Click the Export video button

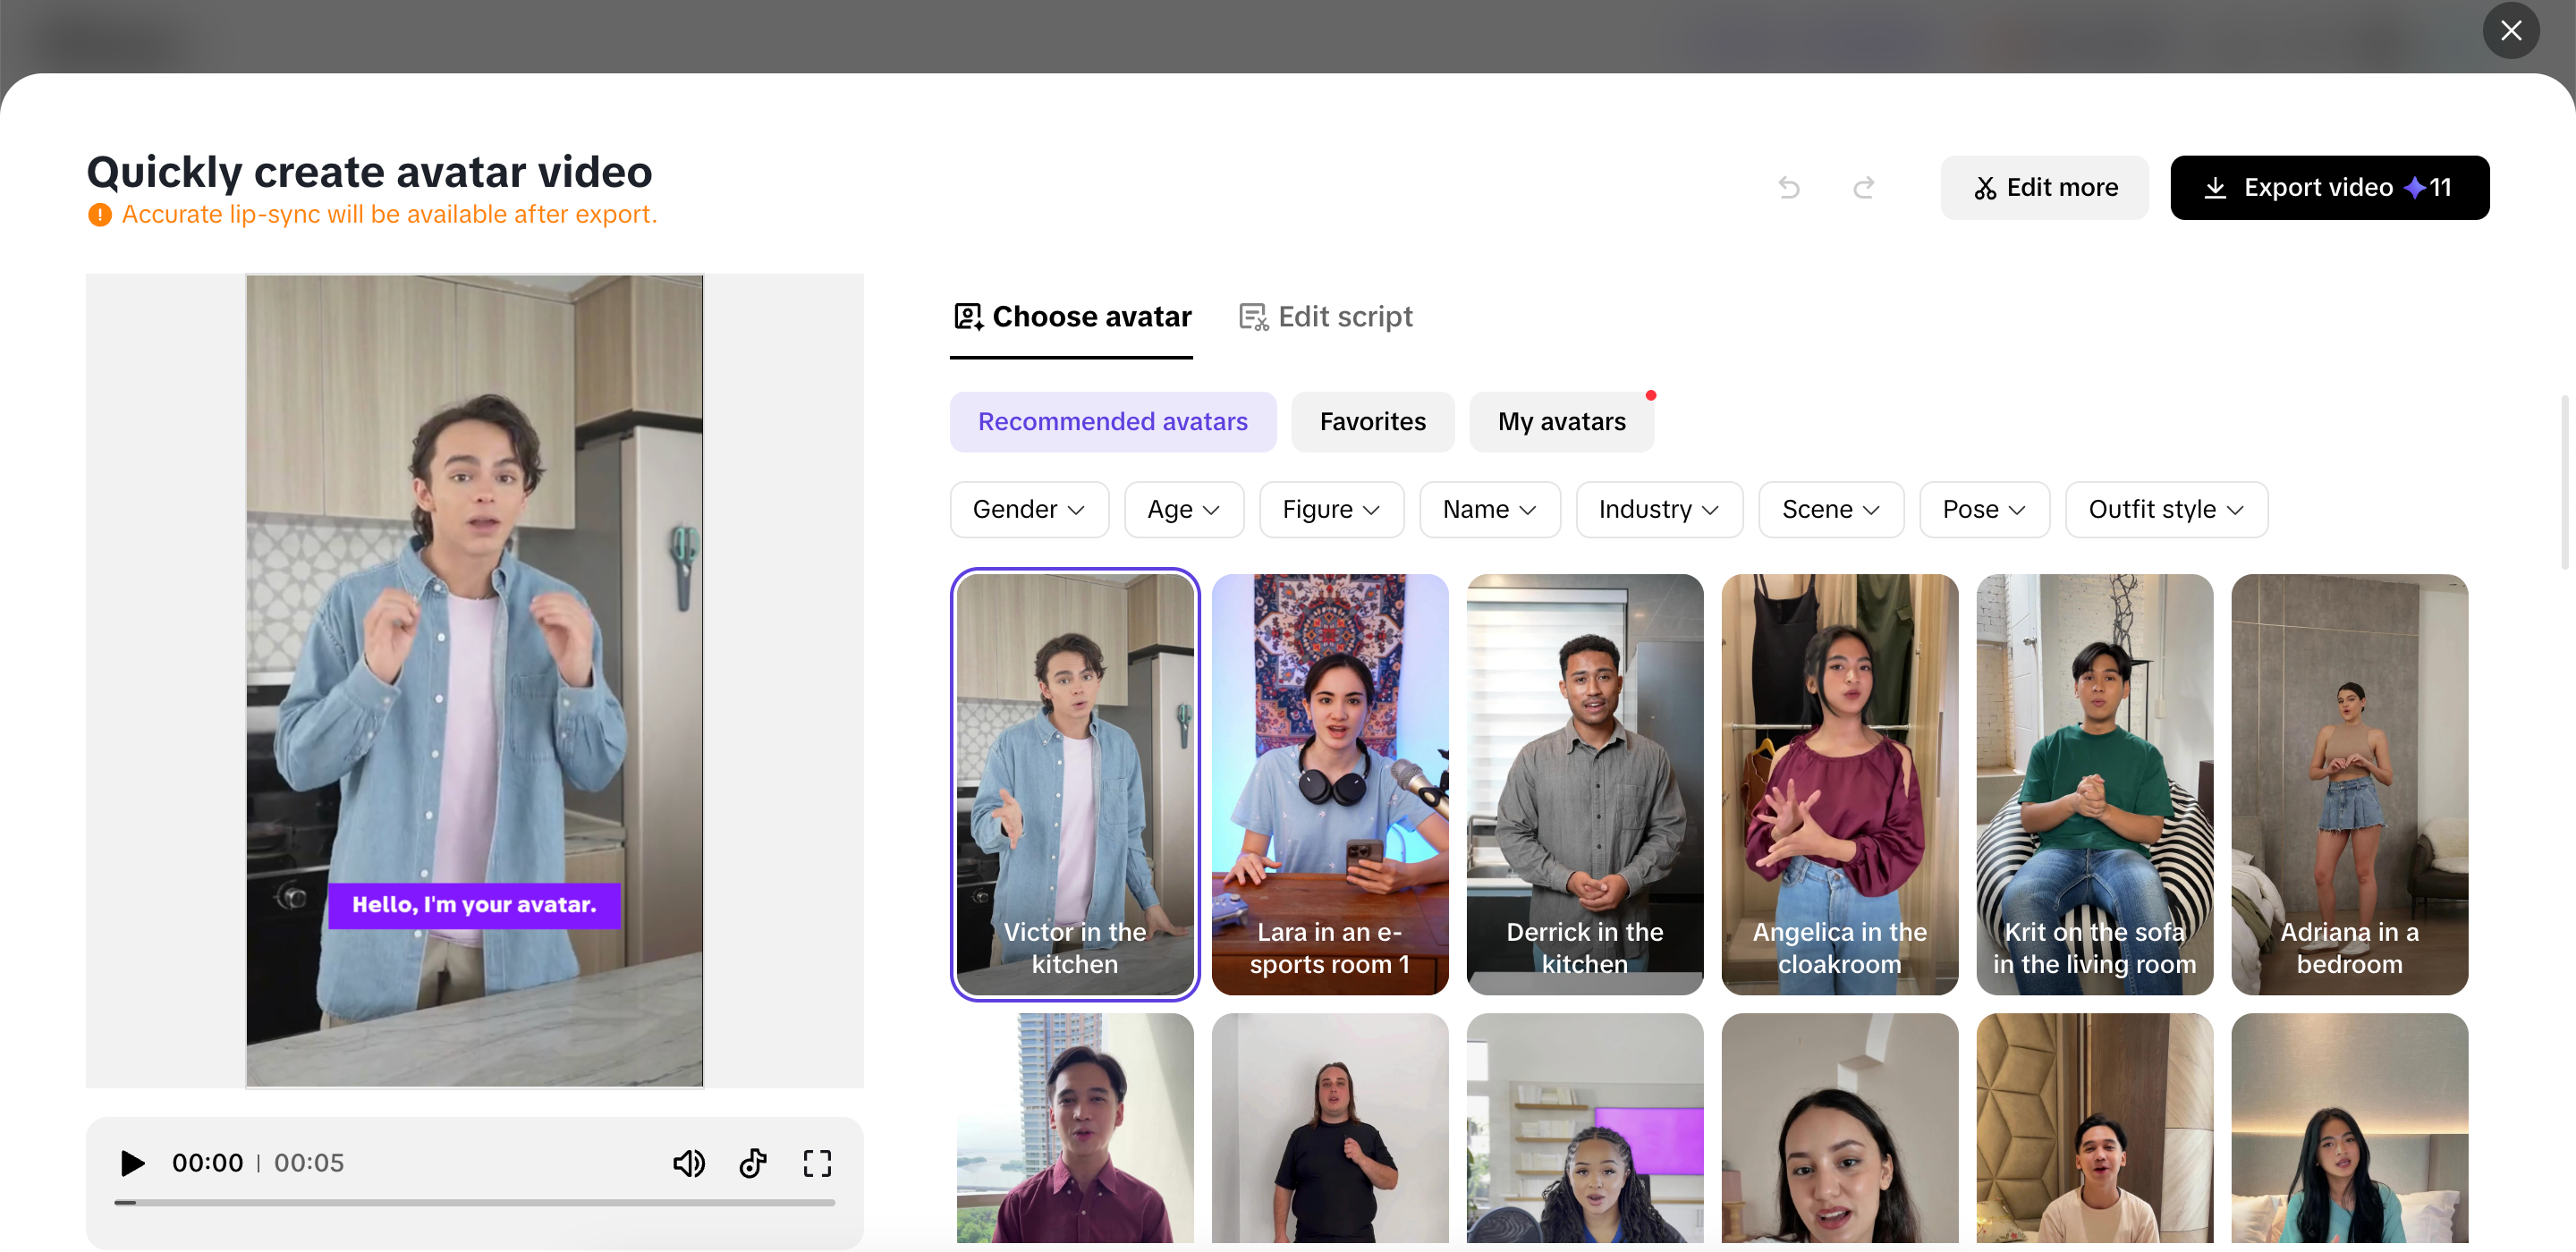coord(2330,188)
